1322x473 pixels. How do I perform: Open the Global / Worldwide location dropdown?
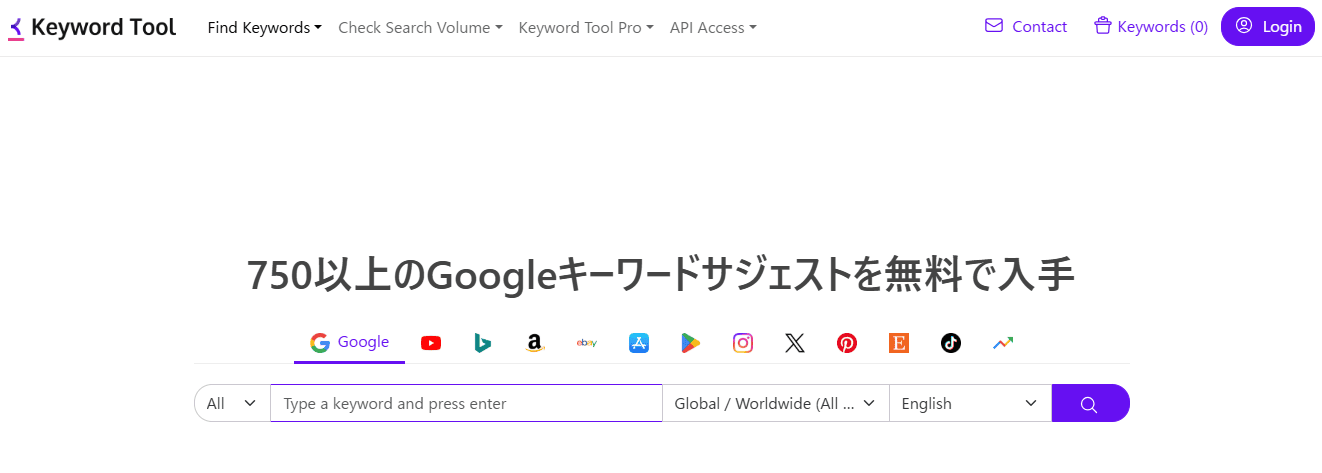[775, 404]
